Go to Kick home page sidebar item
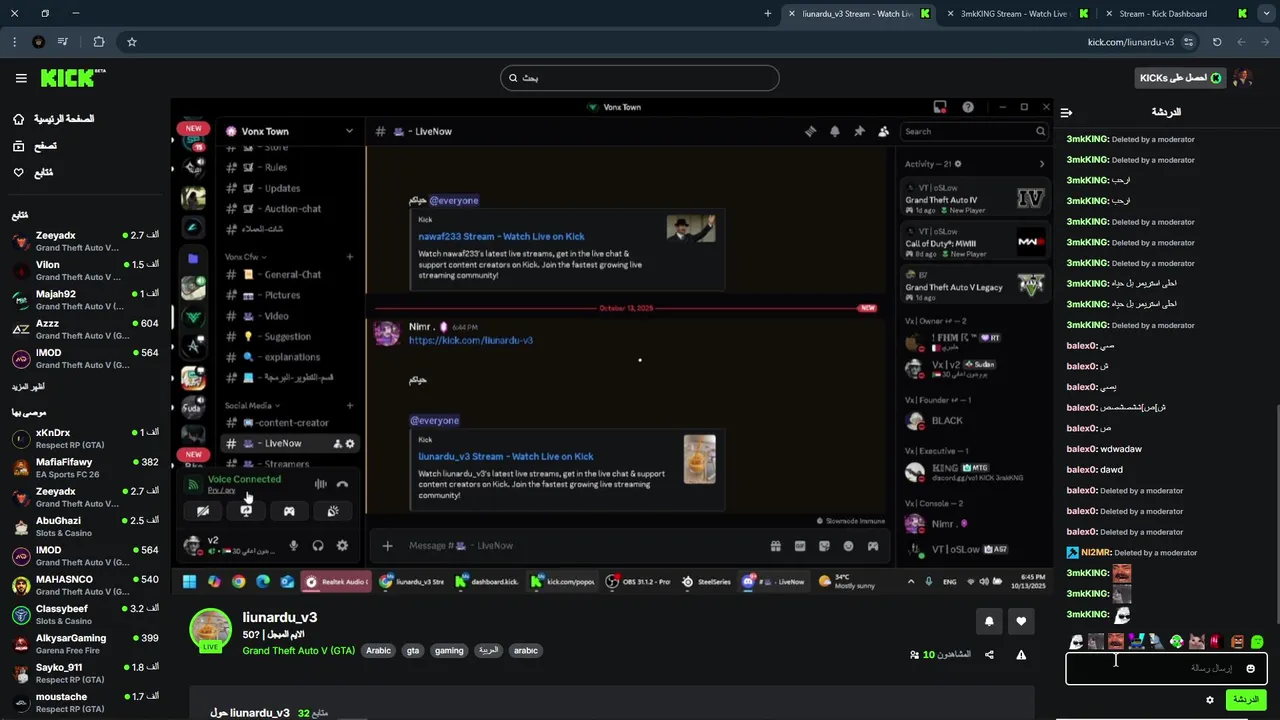The height and width of the screenshot is (720, 1280). click(x=53, y=119)
